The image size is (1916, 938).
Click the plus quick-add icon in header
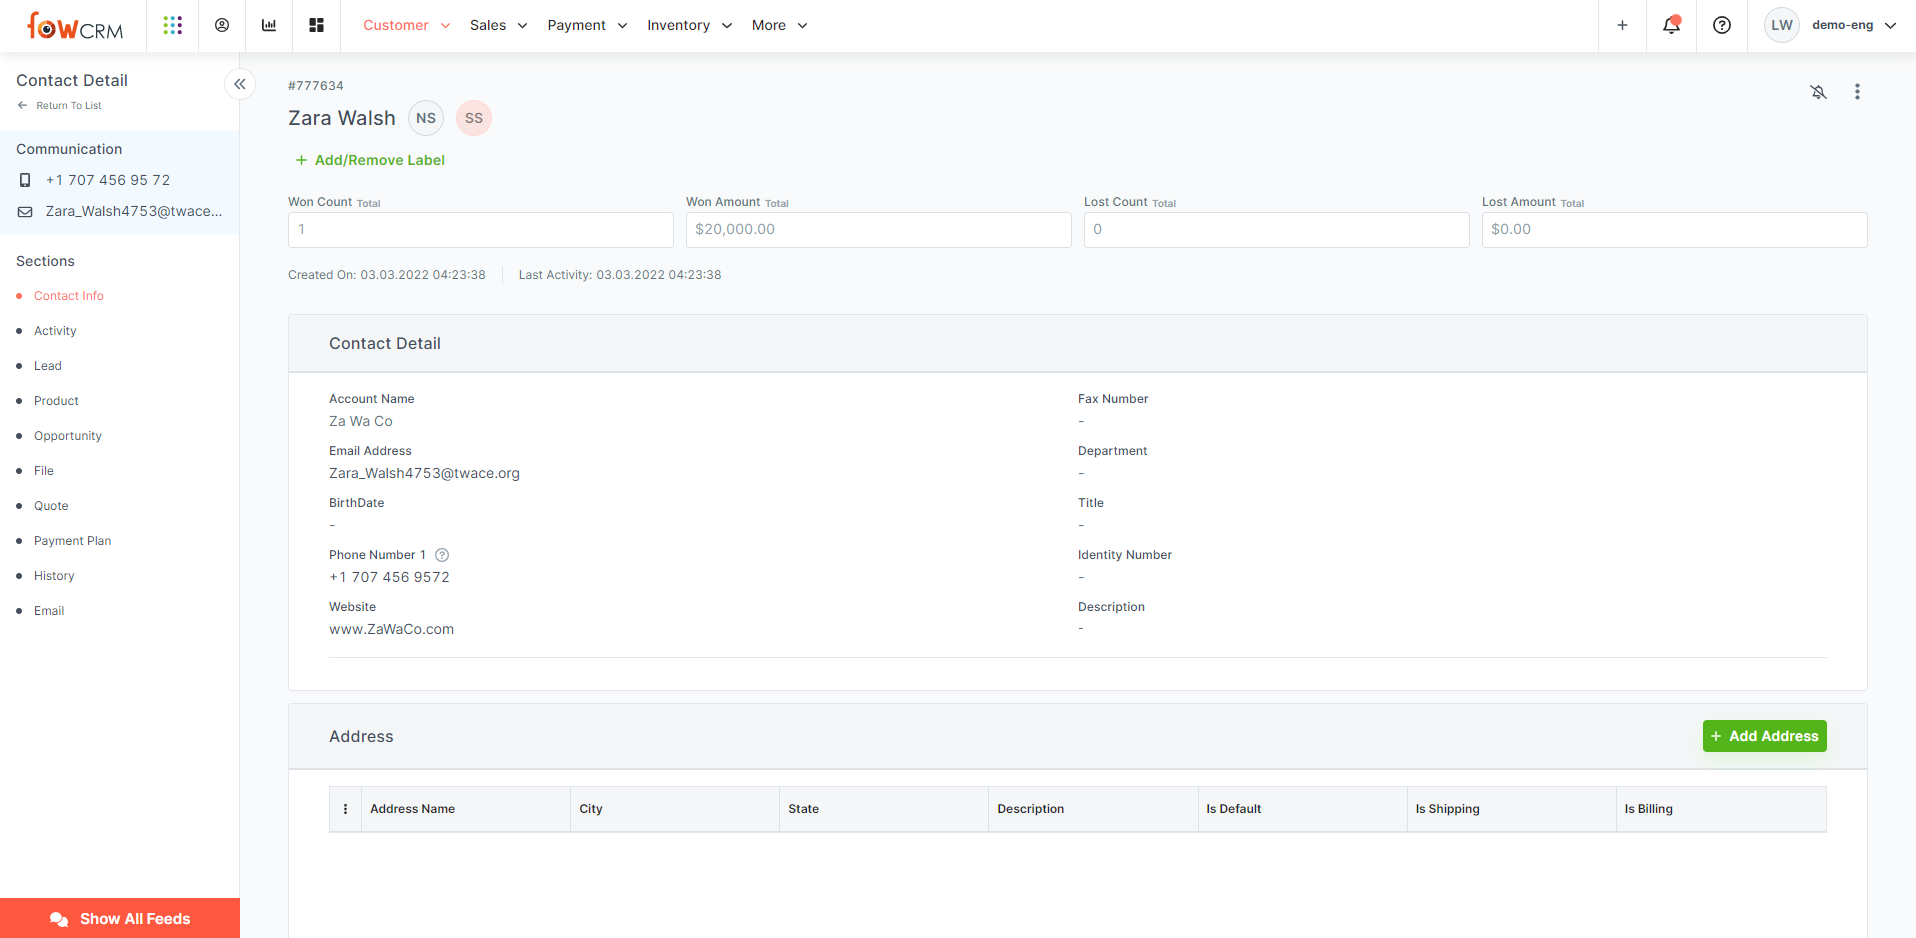(1622, 25)
